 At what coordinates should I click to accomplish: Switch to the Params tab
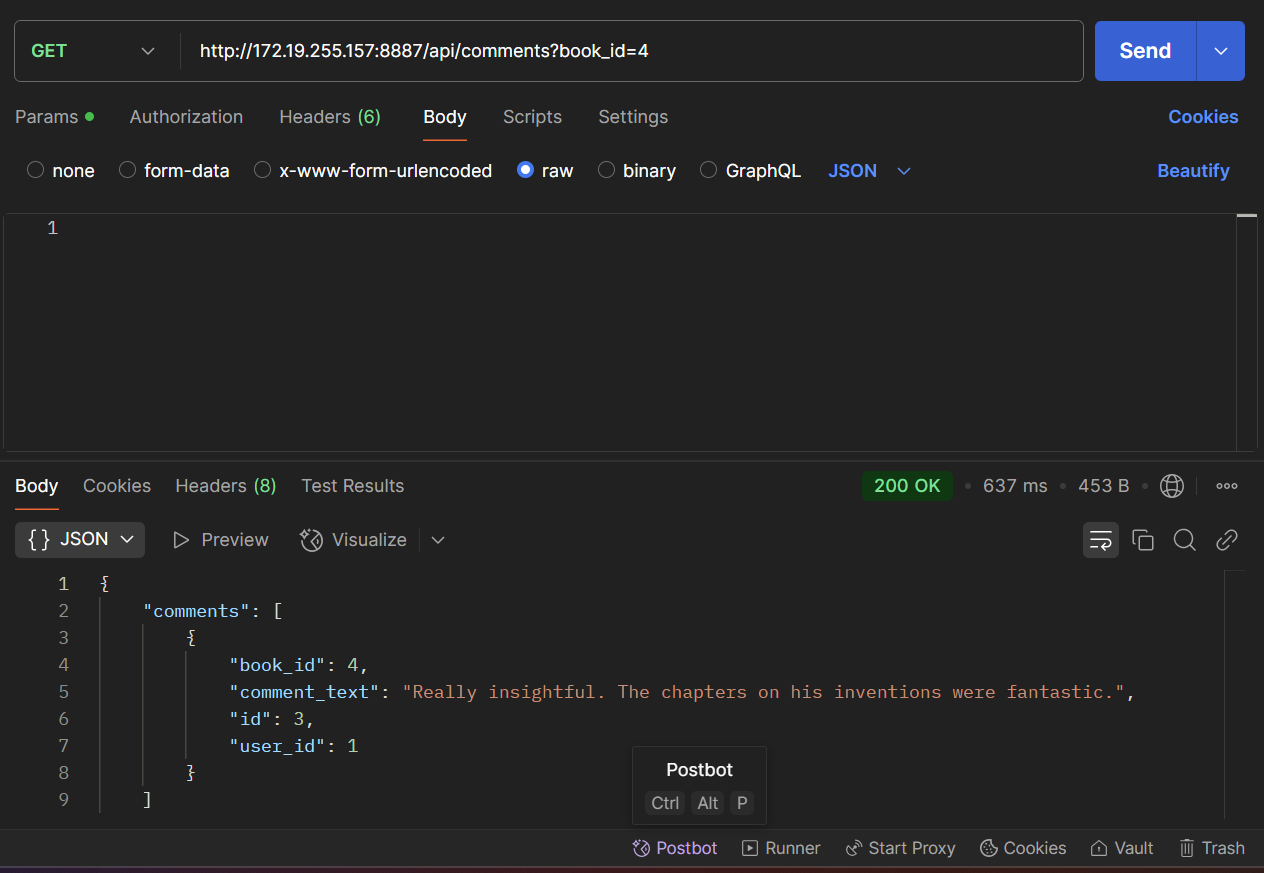click(x=55, y=117)
